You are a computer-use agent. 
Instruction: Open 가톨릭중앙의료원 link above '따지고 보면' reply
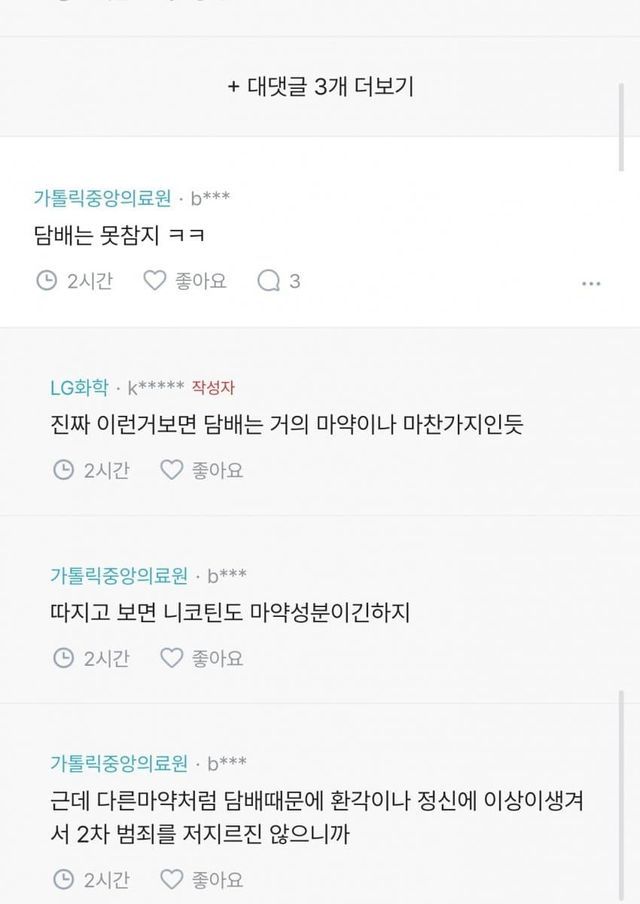[x=119, y=575]
